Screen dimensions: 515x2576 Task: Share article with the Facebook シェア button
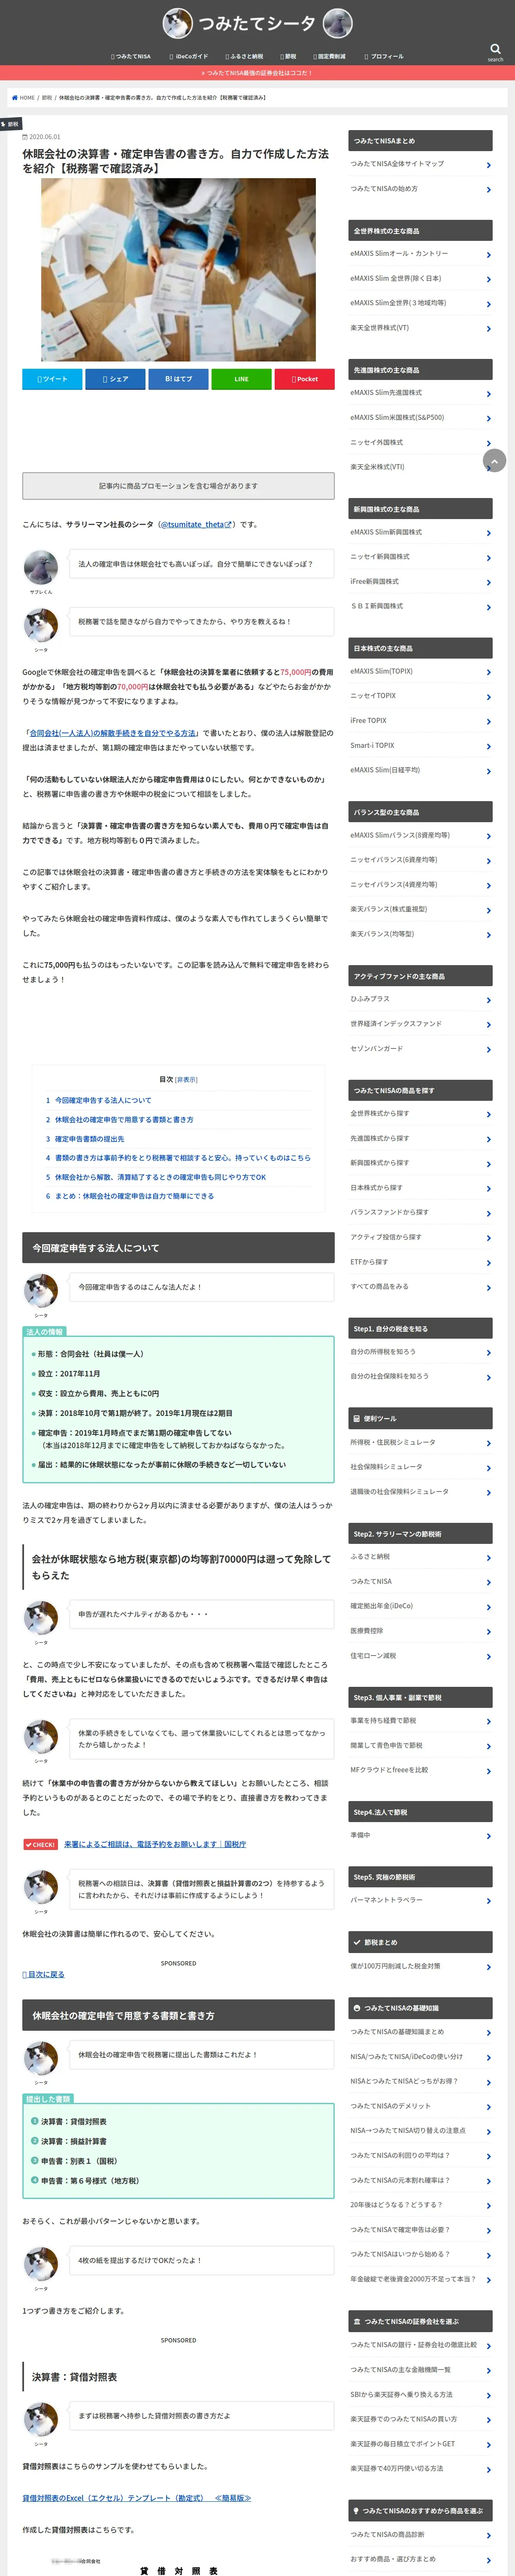click(x=115, y=379)
